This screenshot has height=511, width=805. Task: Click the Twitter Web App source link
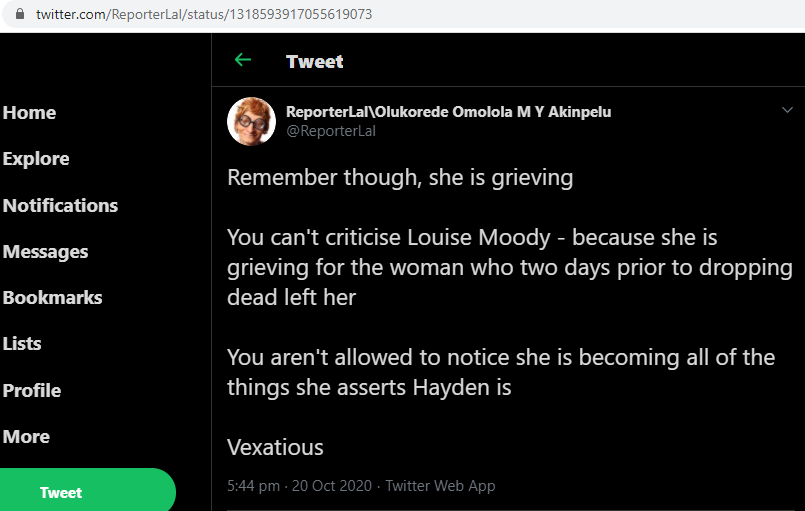440,486
